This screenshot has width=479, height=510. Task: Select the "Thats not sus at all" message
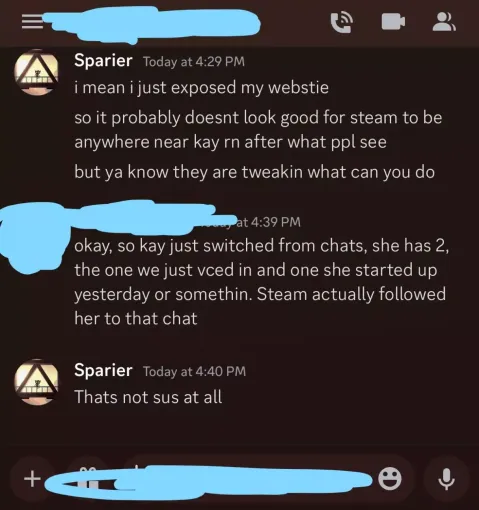(x=148, y=397)
